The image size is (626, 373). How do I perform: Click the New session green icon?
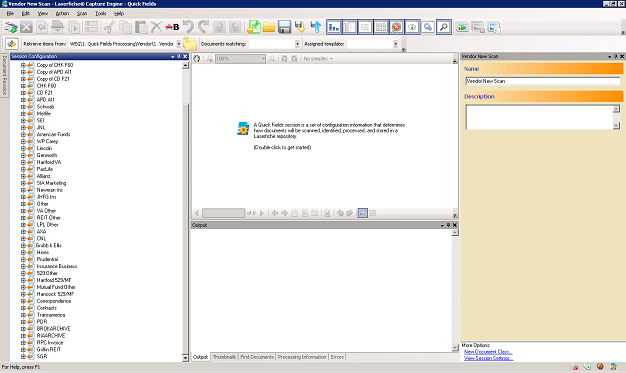(x=254, y=27)
